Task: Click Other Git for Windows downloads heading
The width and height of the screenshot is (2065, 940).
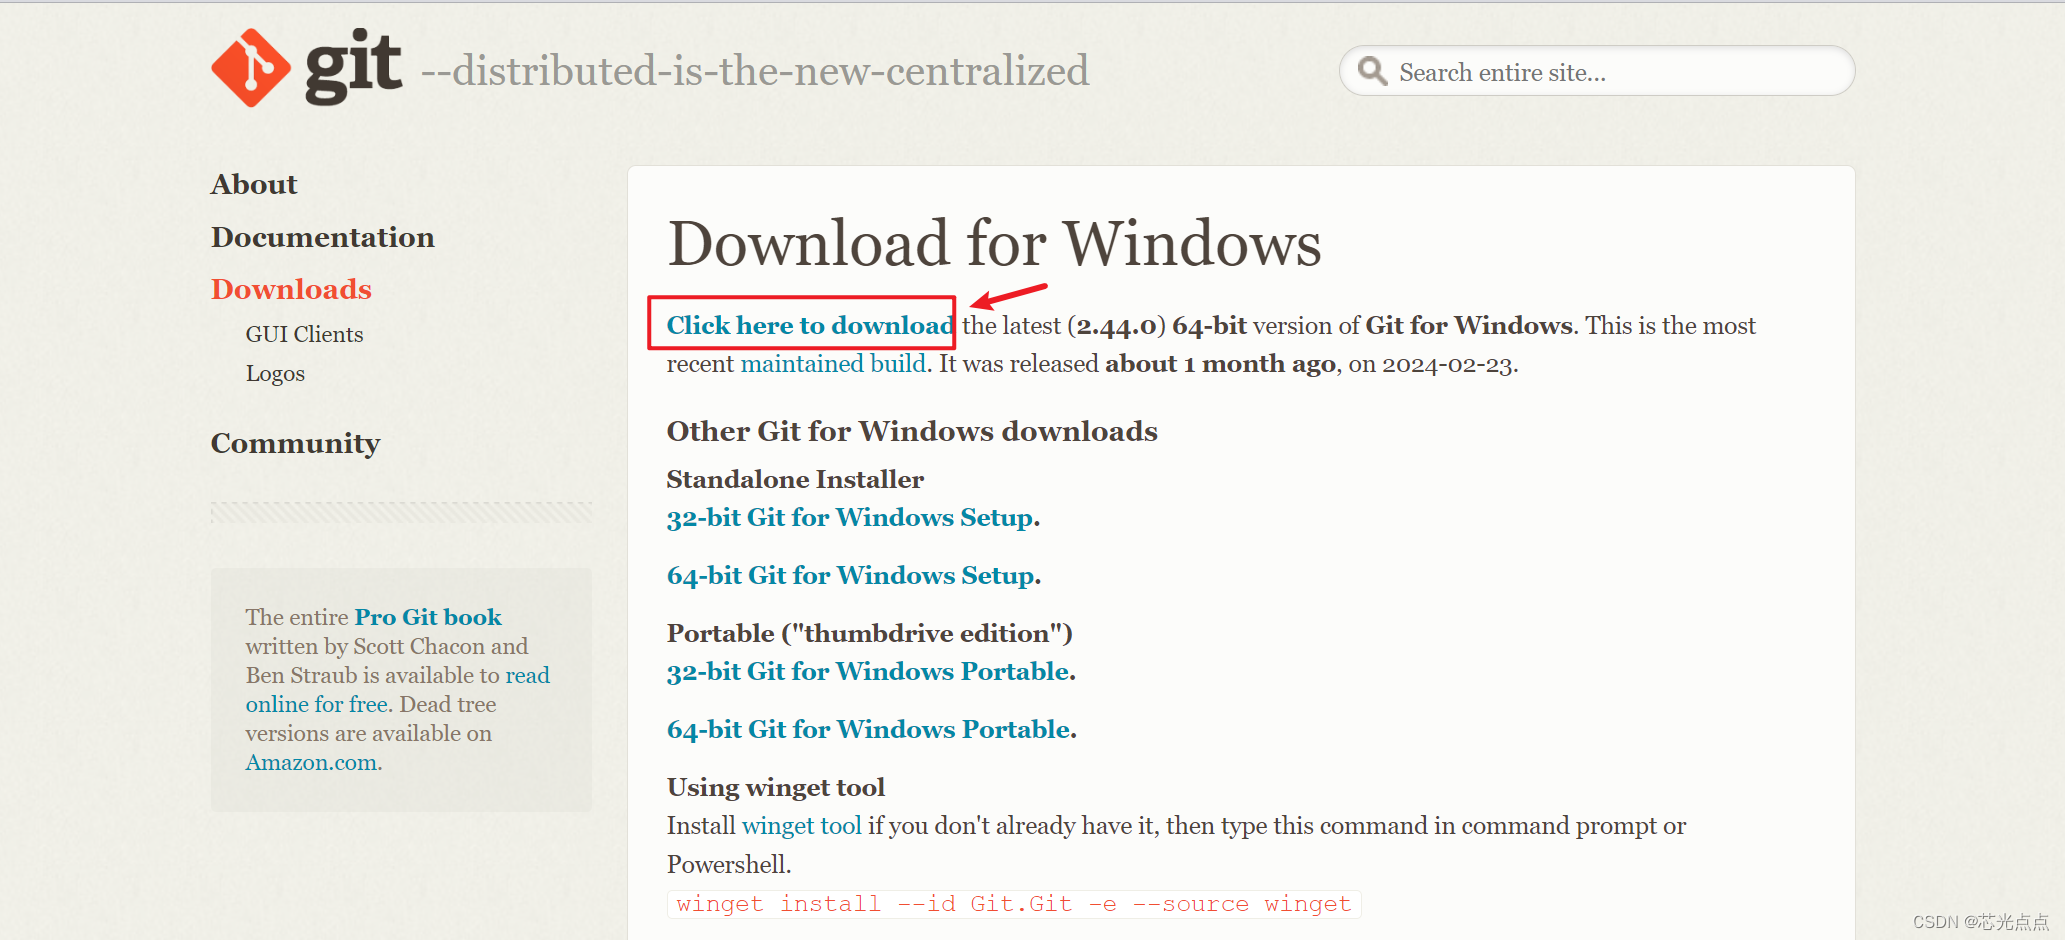Action: [912, 431]
